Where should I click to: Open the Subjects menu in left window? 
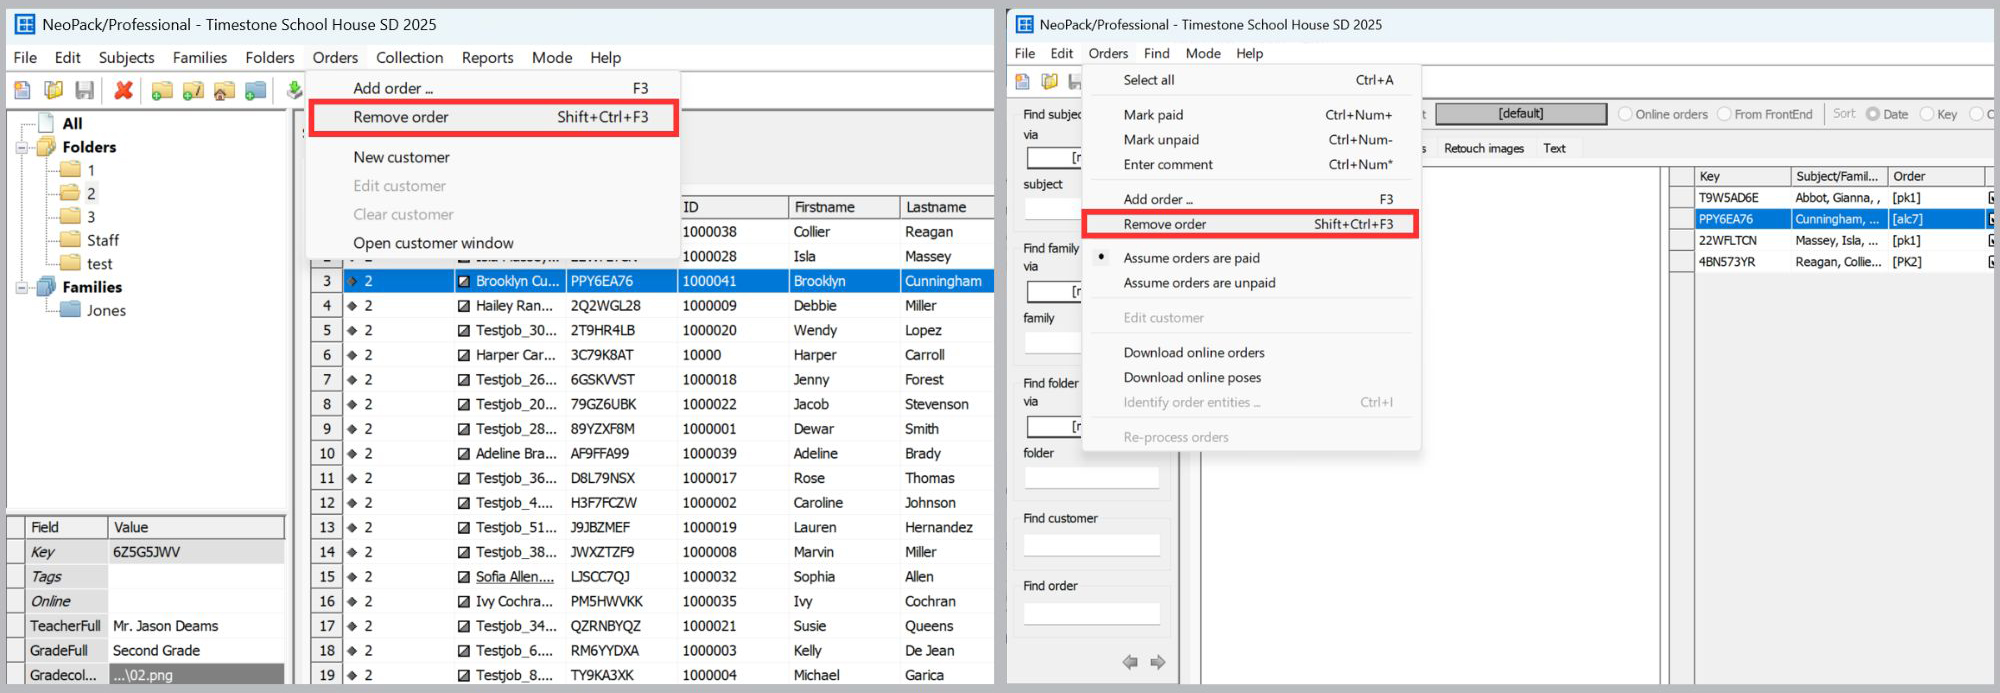coord(126,58)
